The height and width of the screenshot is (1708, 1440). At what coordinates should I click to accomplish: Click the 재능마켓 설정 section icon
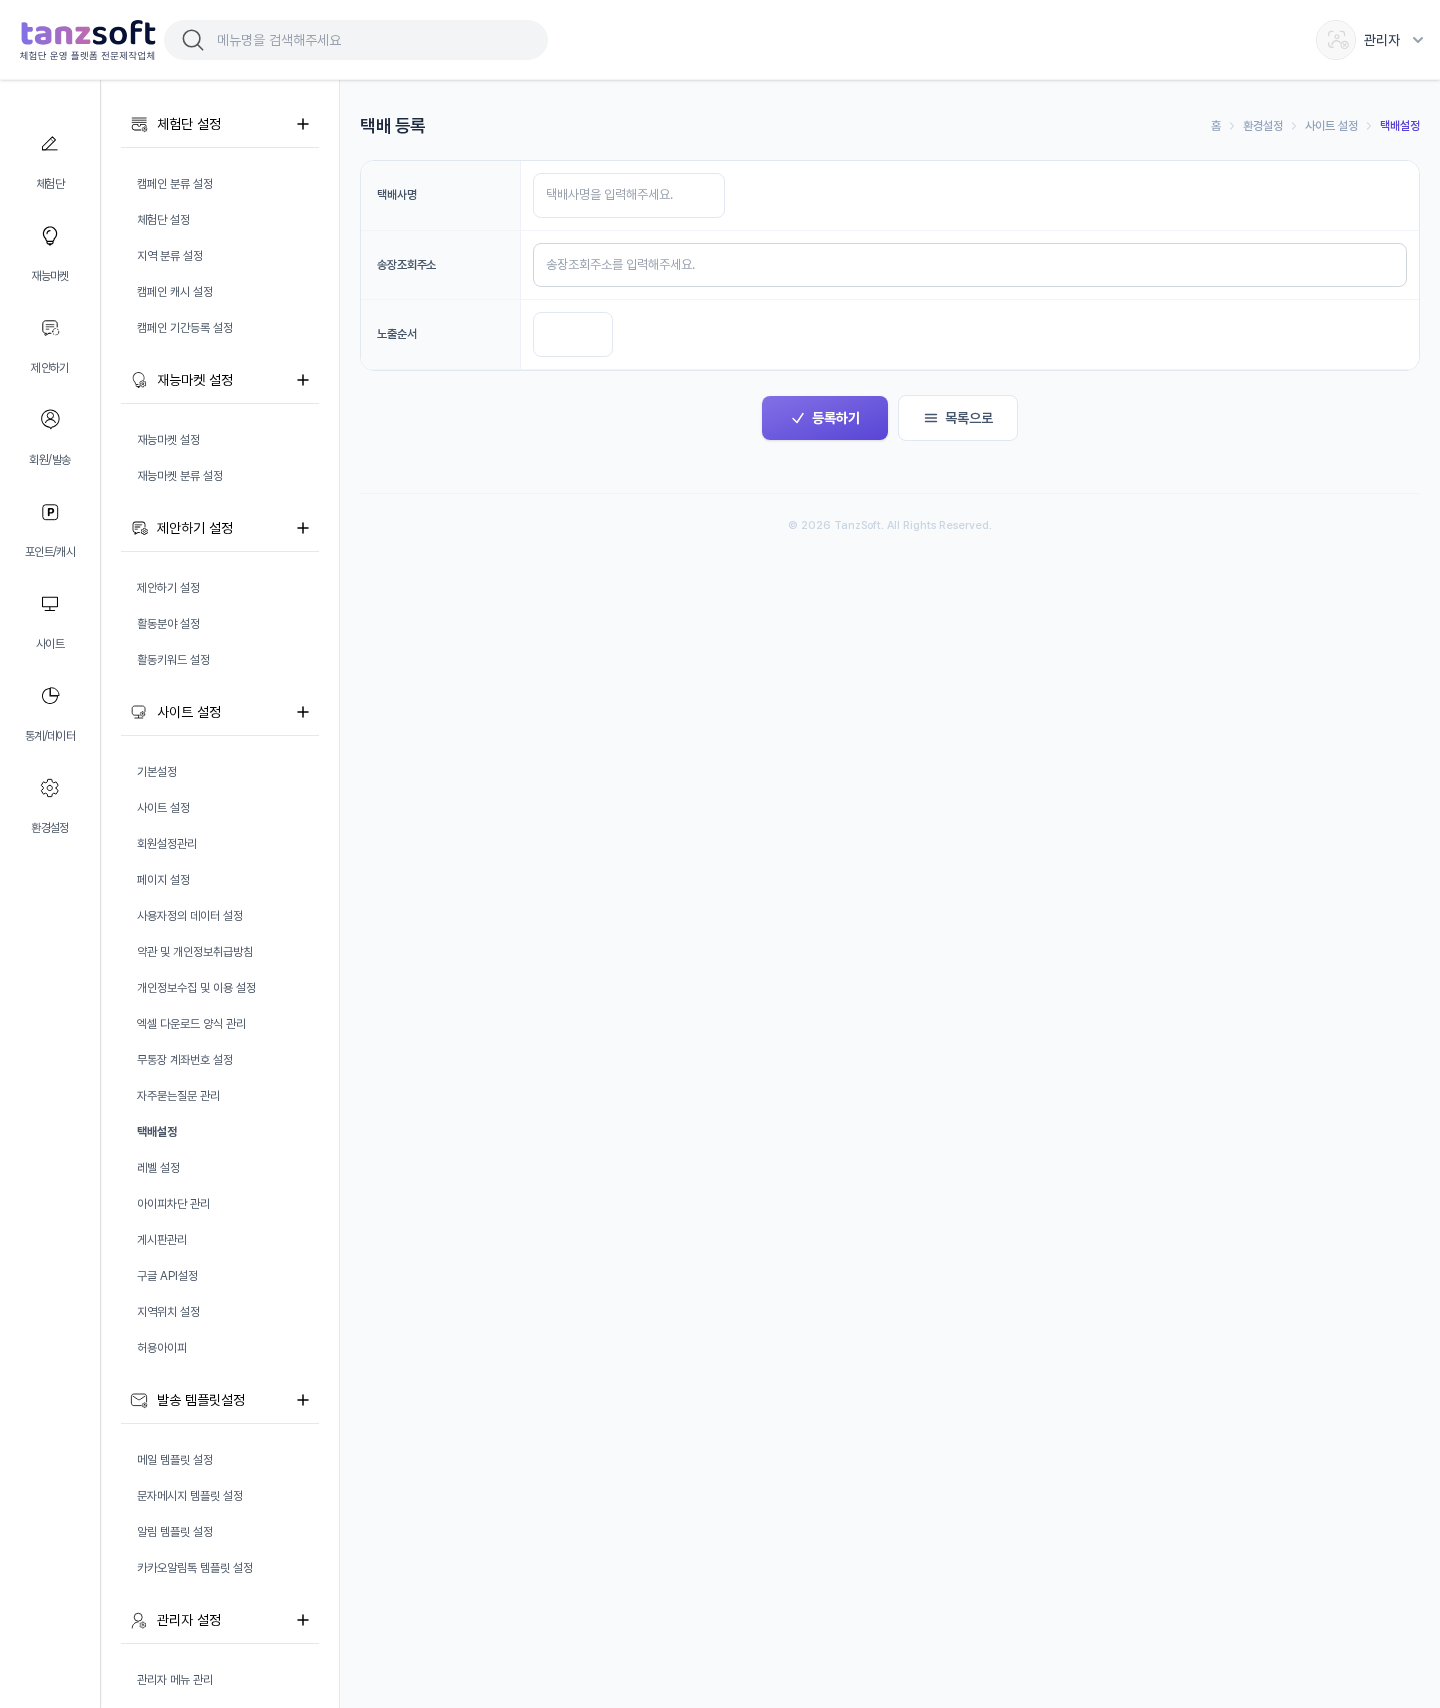(x=139, y=380)
